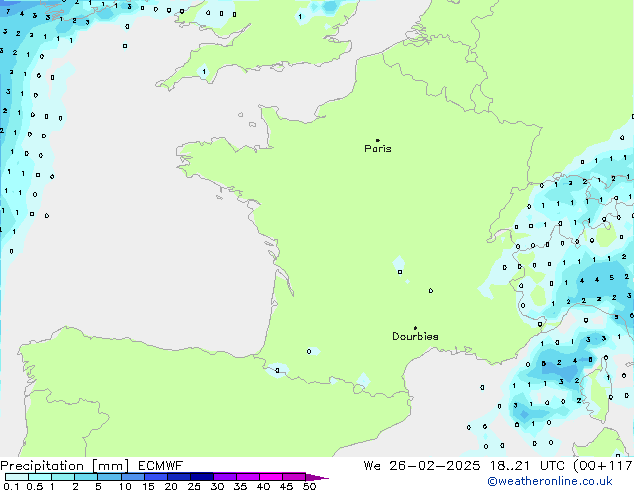Click the 40–45 mm magenta legend swatch
Image resolution: width=634 pixels, height=490 pixels.
(271, 477)
